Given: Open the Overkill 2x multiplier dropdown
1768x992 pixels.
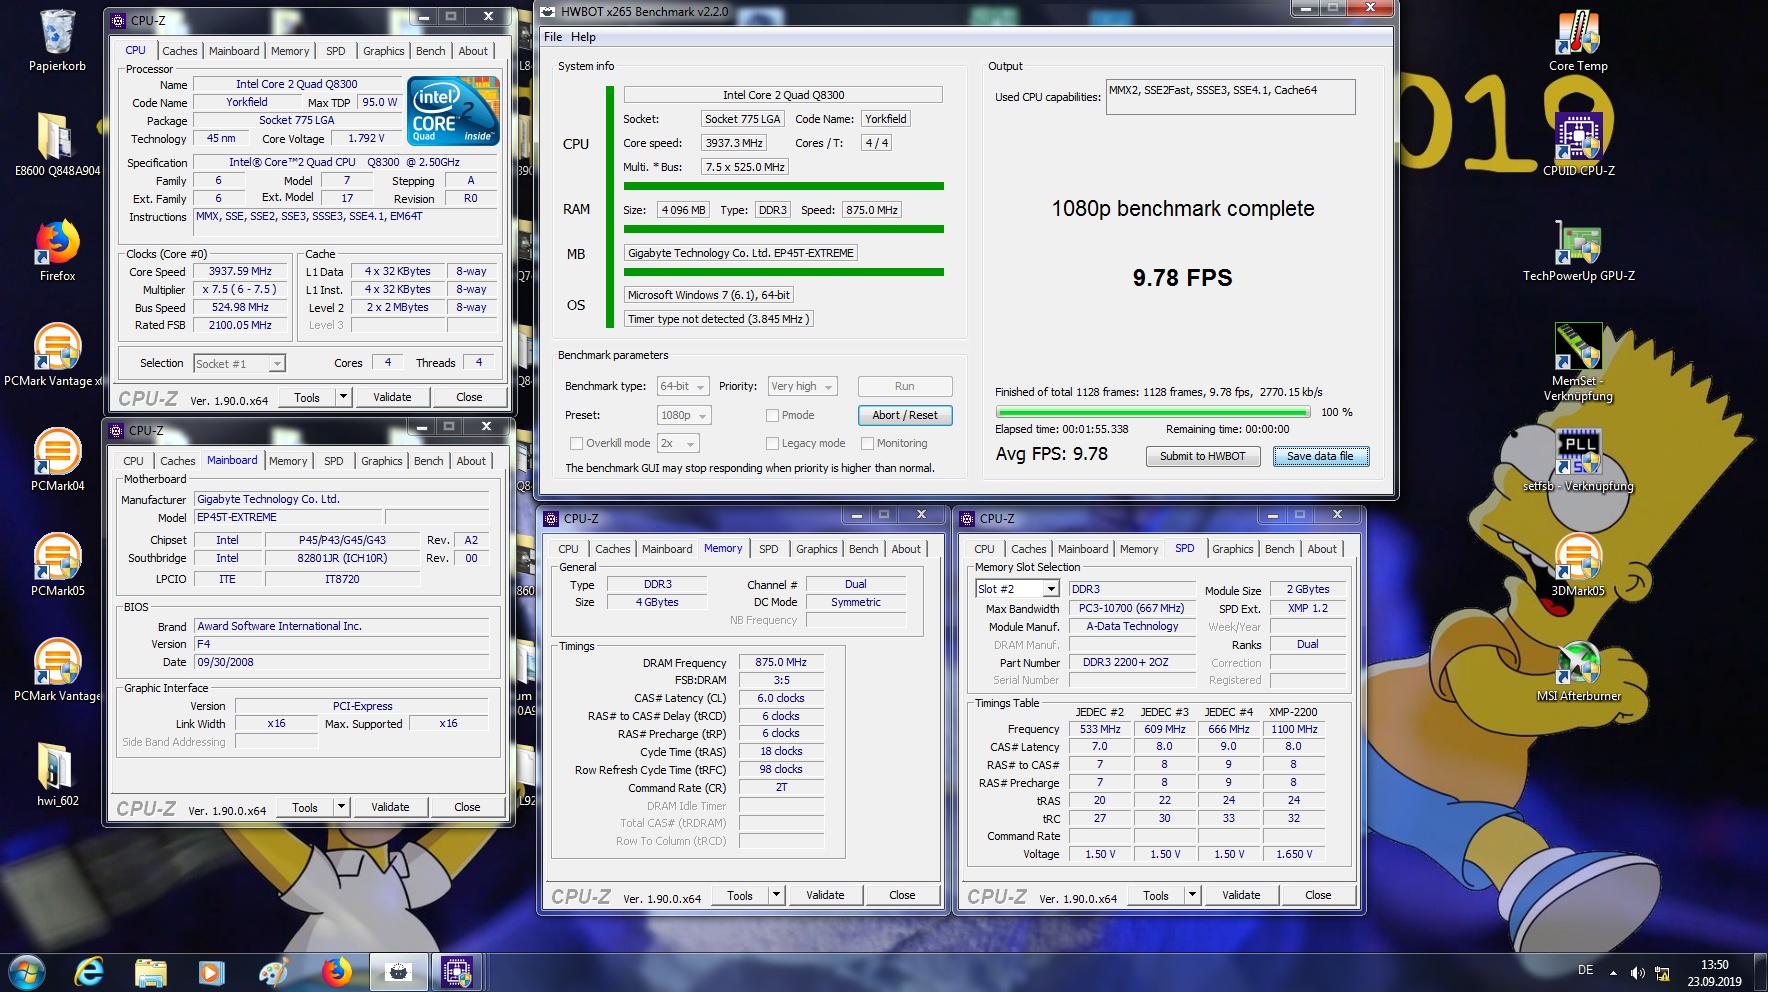Looking at the screenshot, I should 677,443.
